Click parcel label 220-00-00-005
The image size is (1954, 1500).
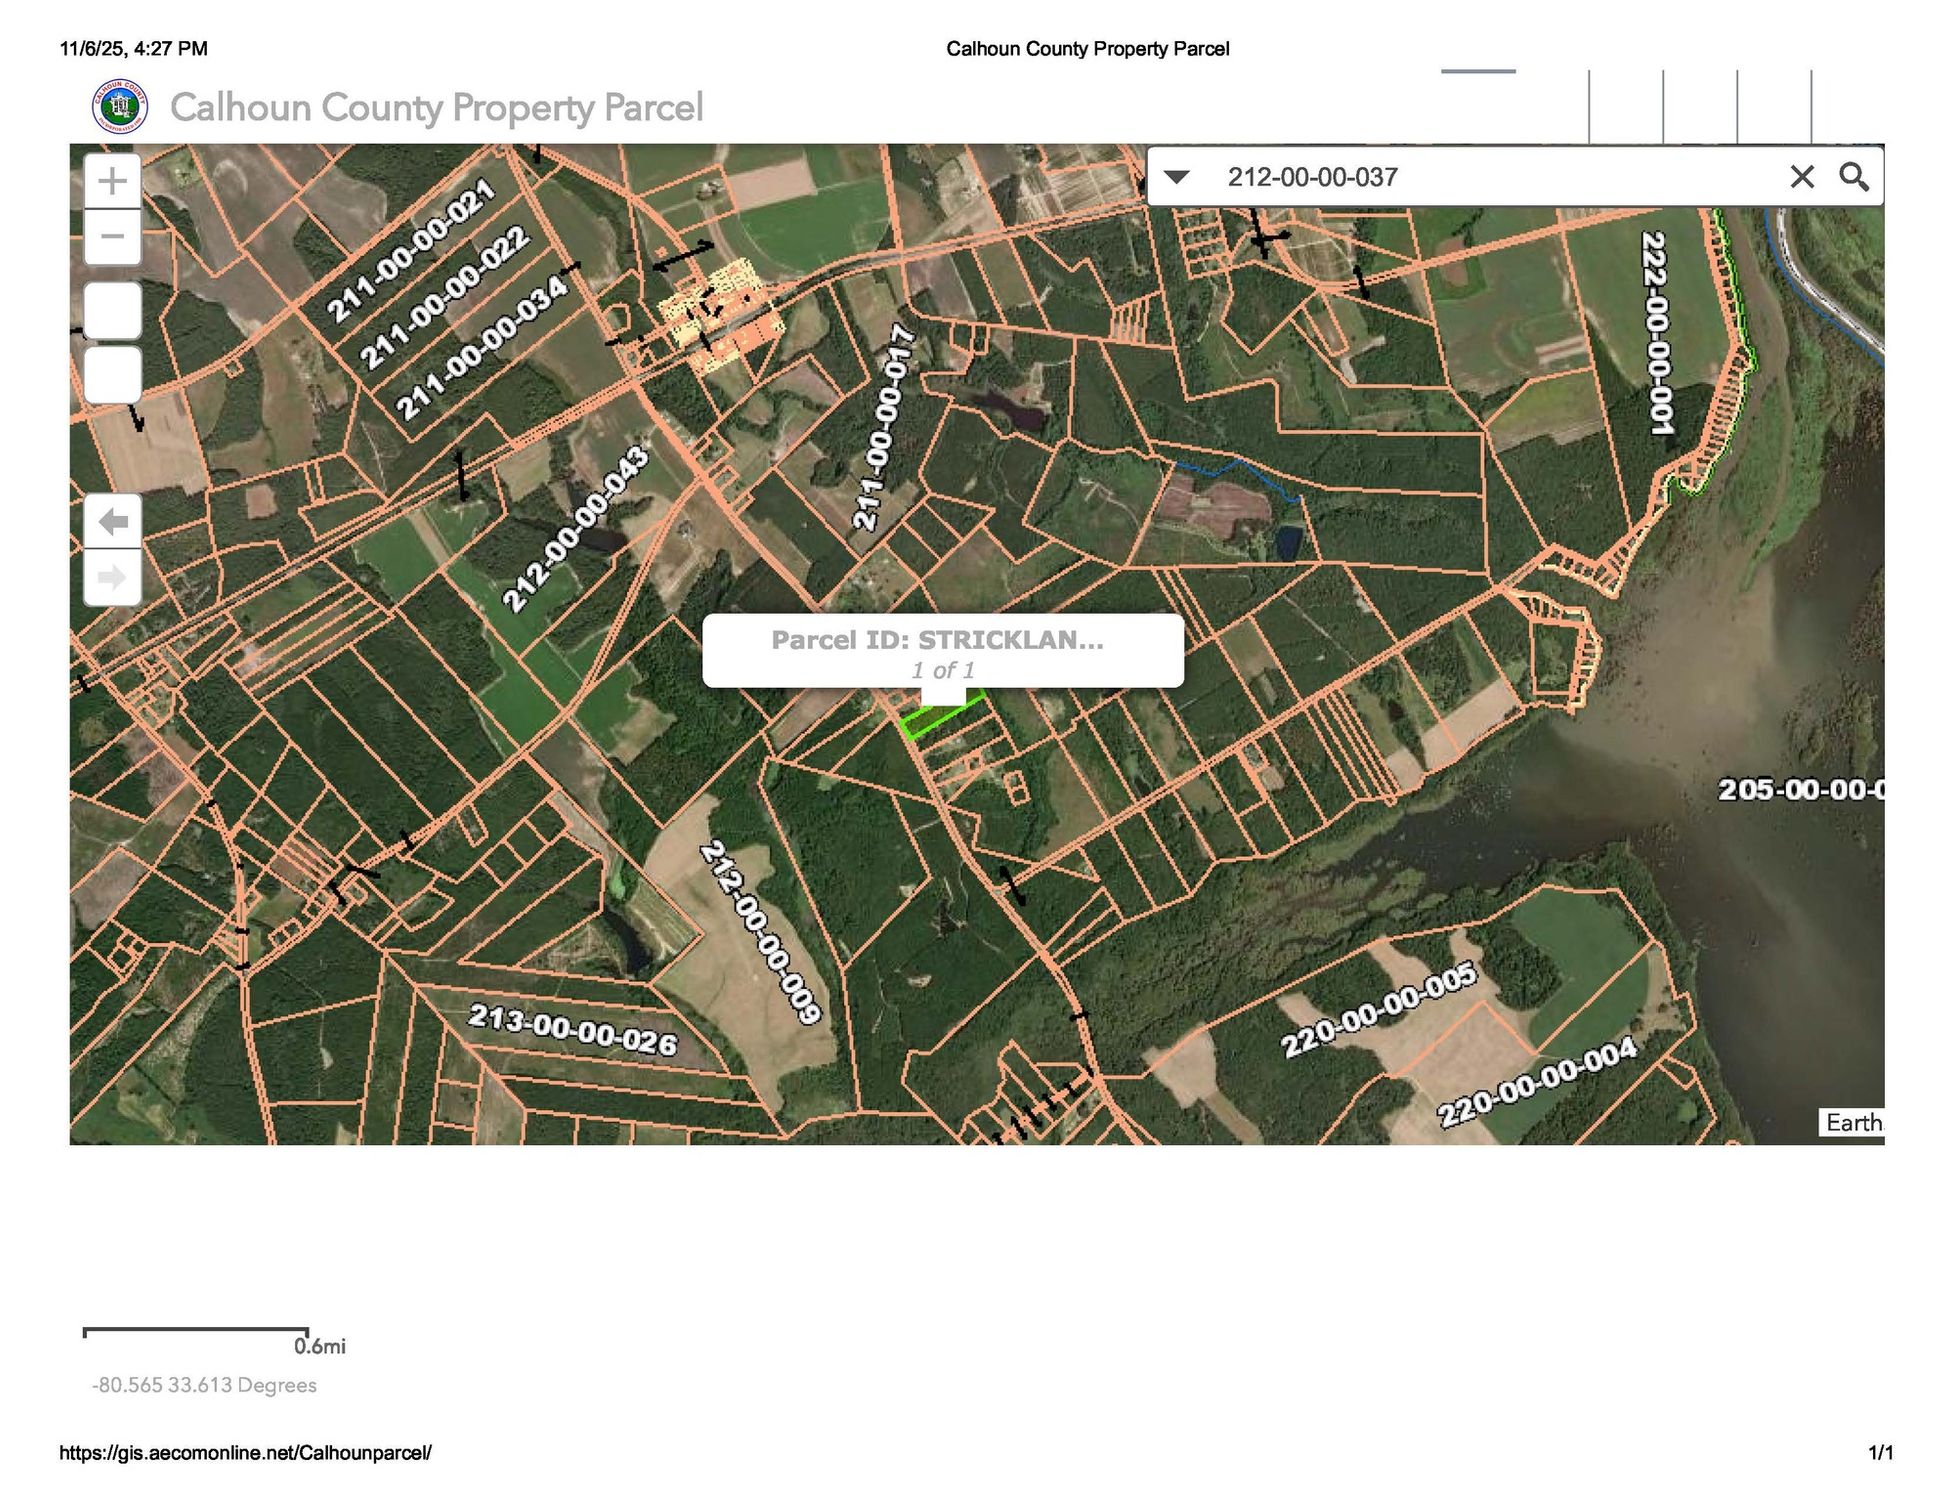coord(1378,1009)
